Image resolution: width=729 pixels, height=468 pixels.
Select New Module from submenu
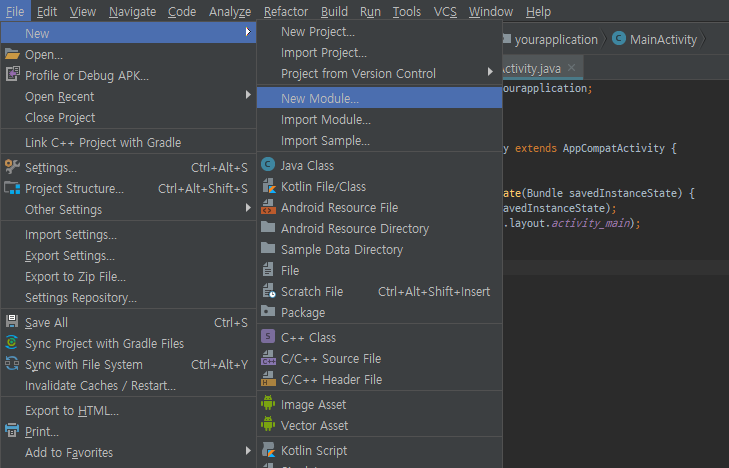point(320,98)
